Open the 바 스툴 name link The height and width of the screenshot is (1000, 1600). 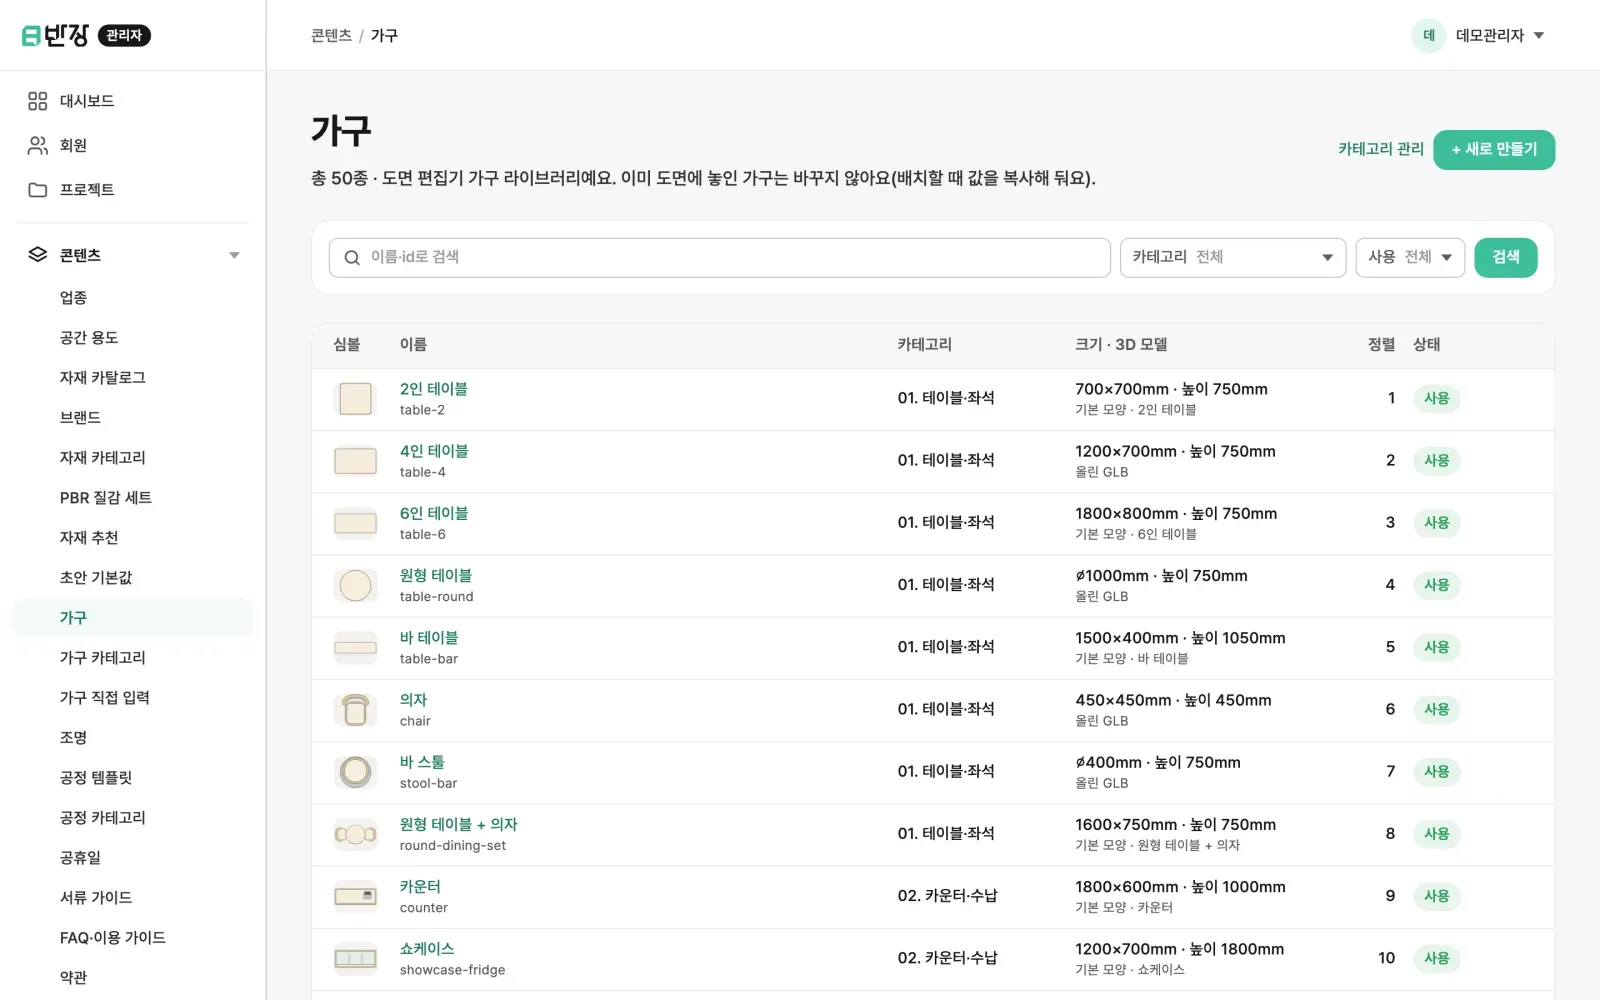(422, 762)
